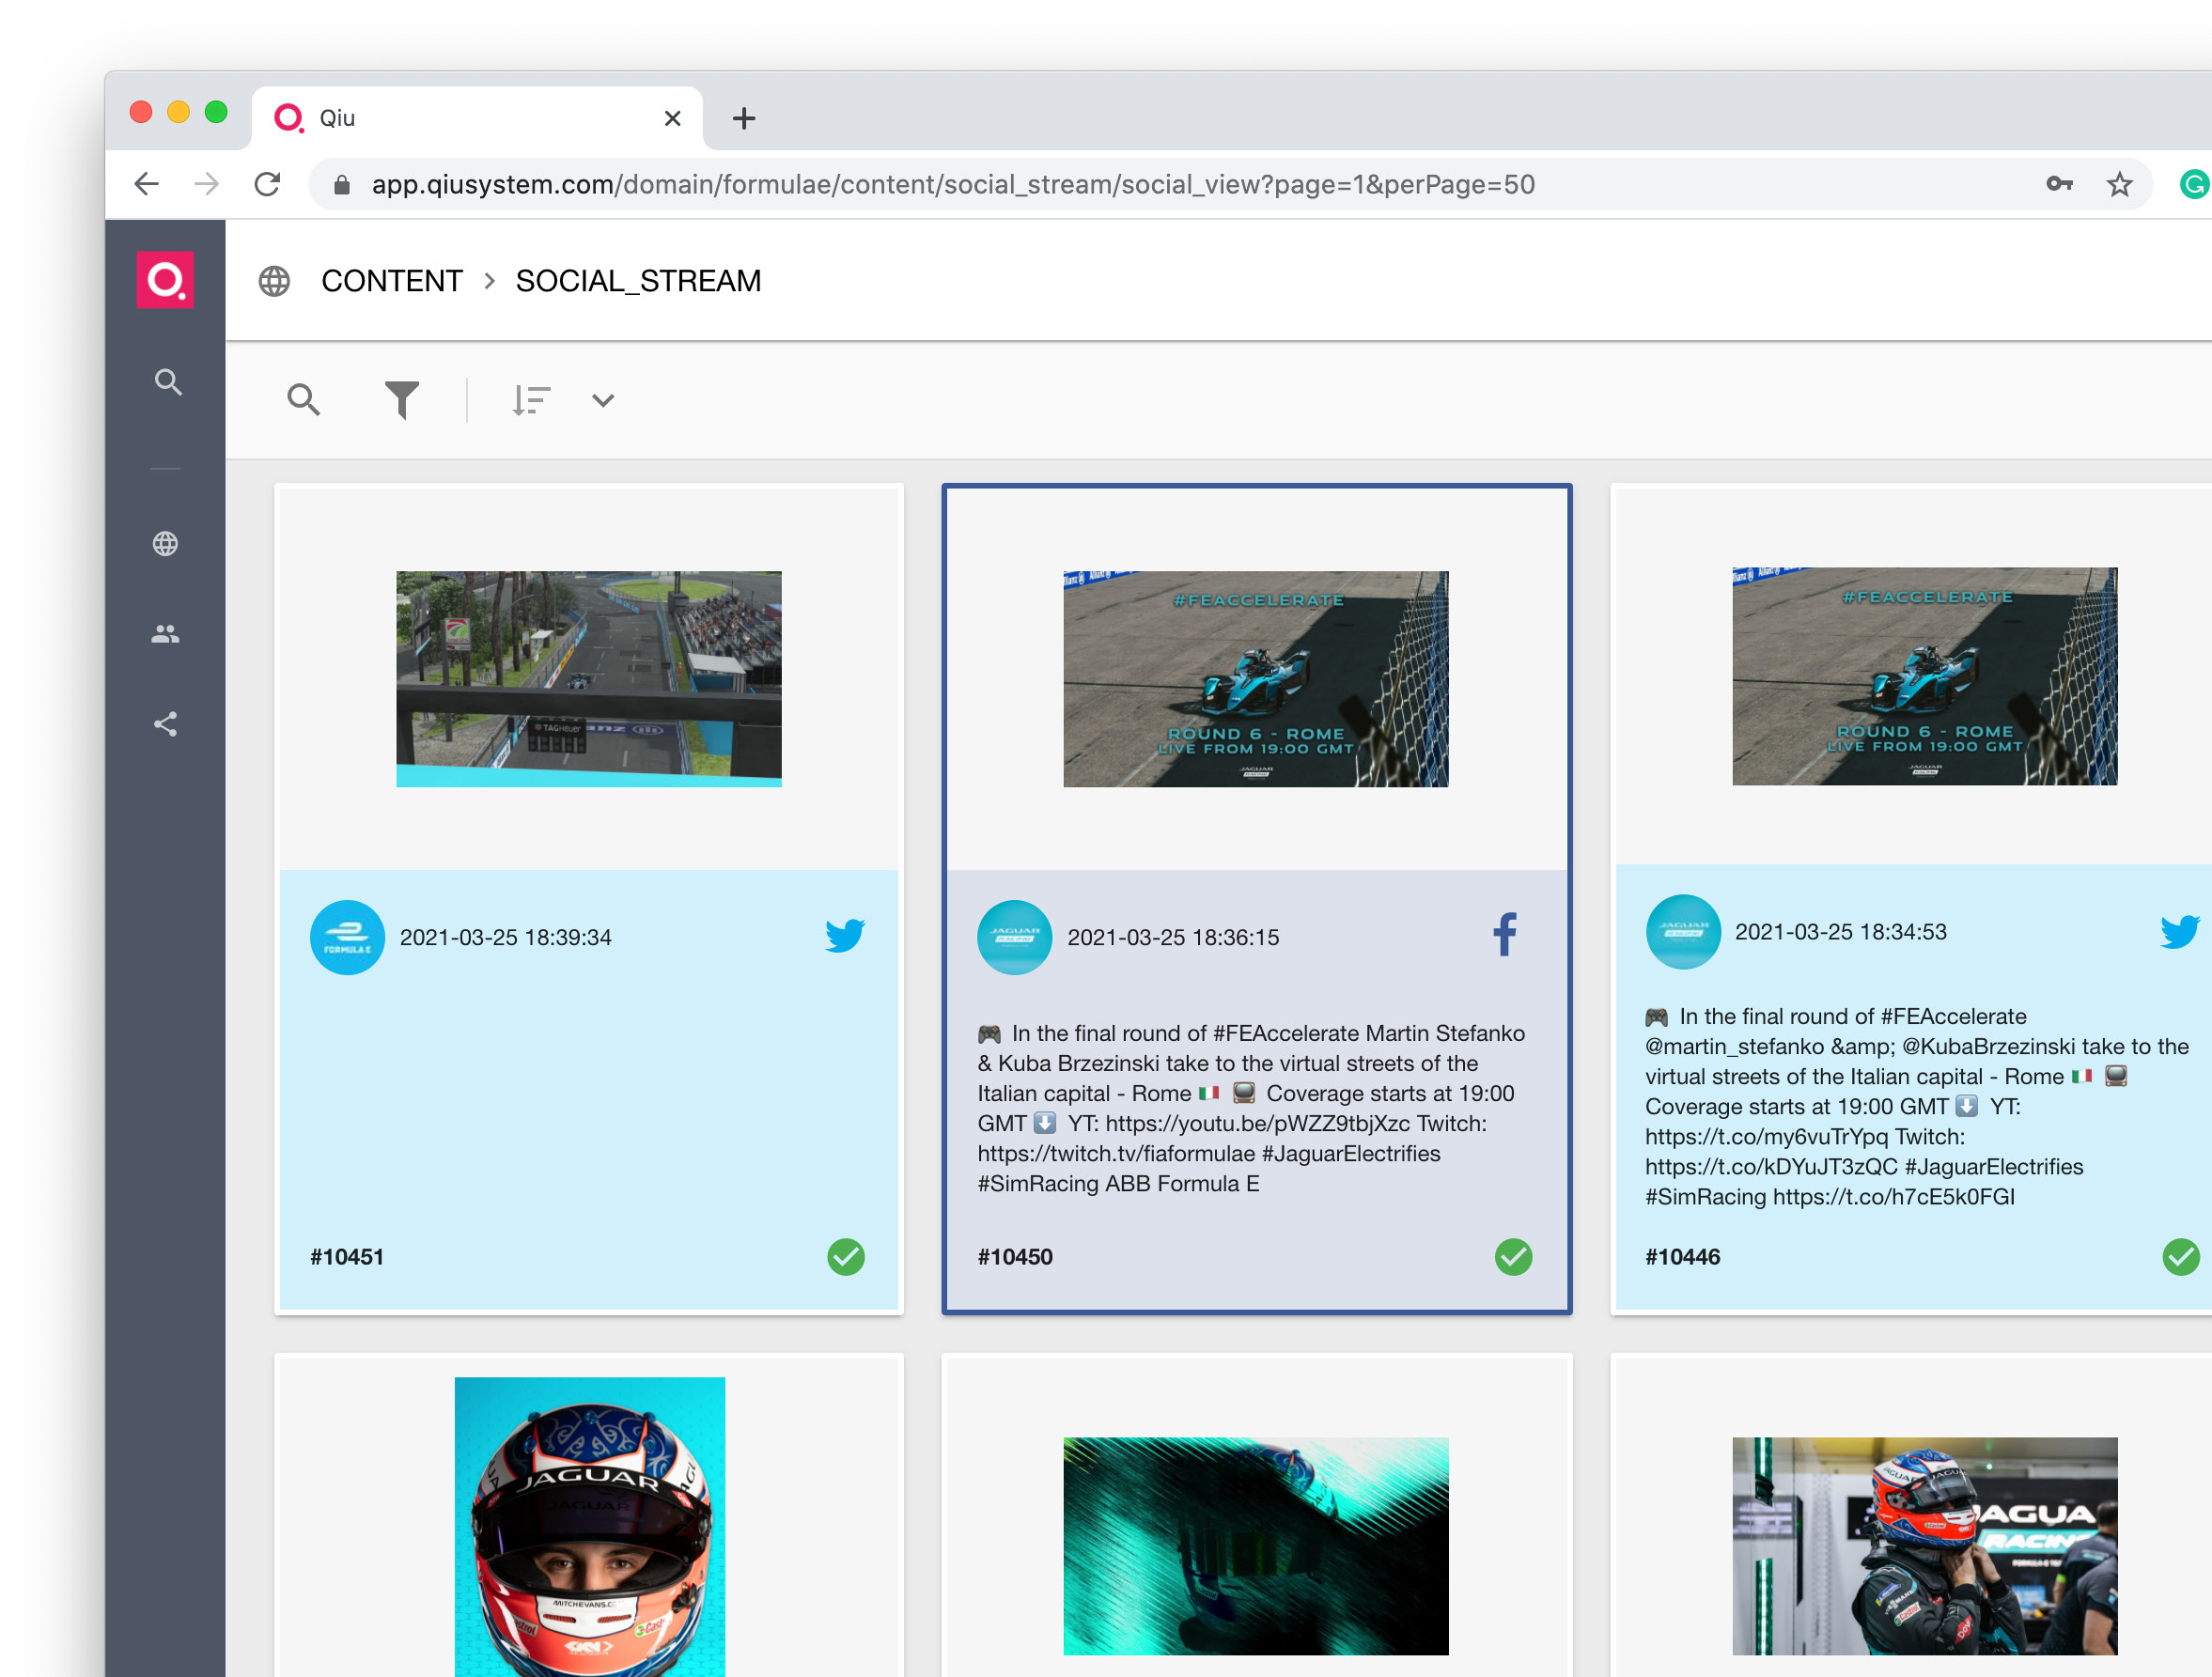Screen dimensions: 2212x1677
Task: Click the tweet text mentioning @martin_stefanko
Action: (x=1916, y=1106)
